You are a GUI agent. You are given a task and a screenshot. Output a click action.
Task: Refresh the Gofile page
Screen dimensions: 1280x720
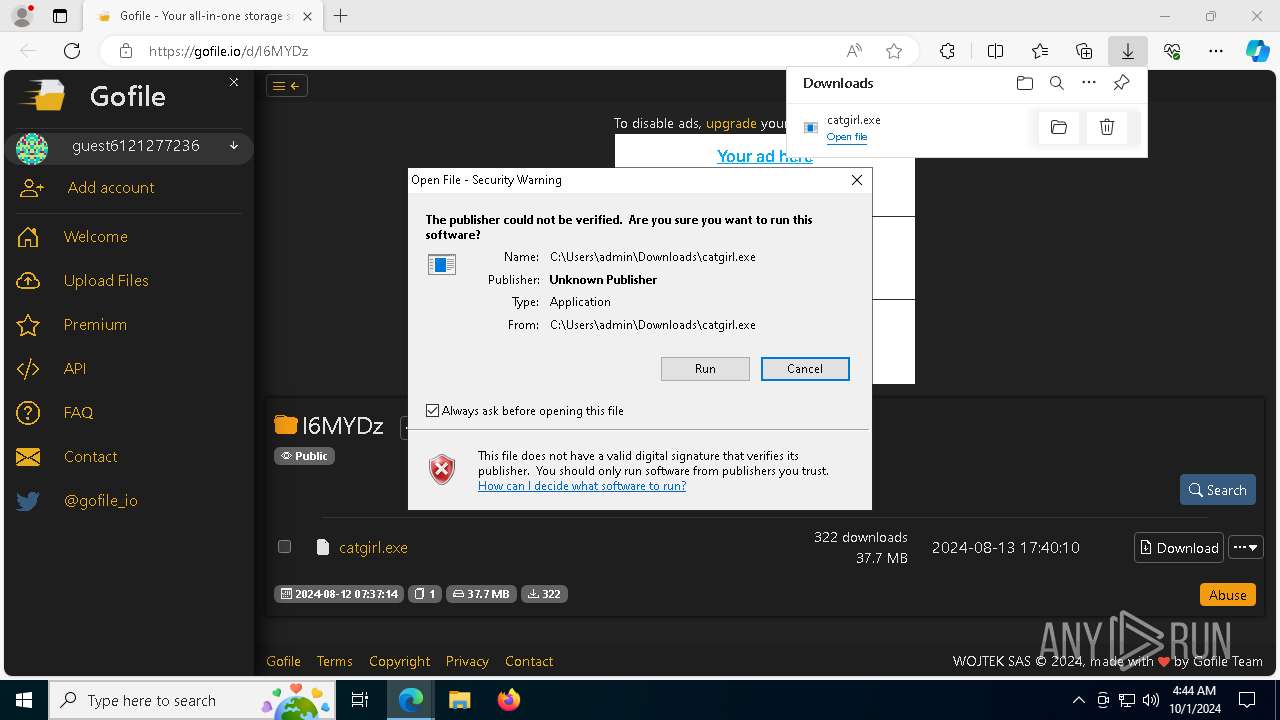(72, 51)
